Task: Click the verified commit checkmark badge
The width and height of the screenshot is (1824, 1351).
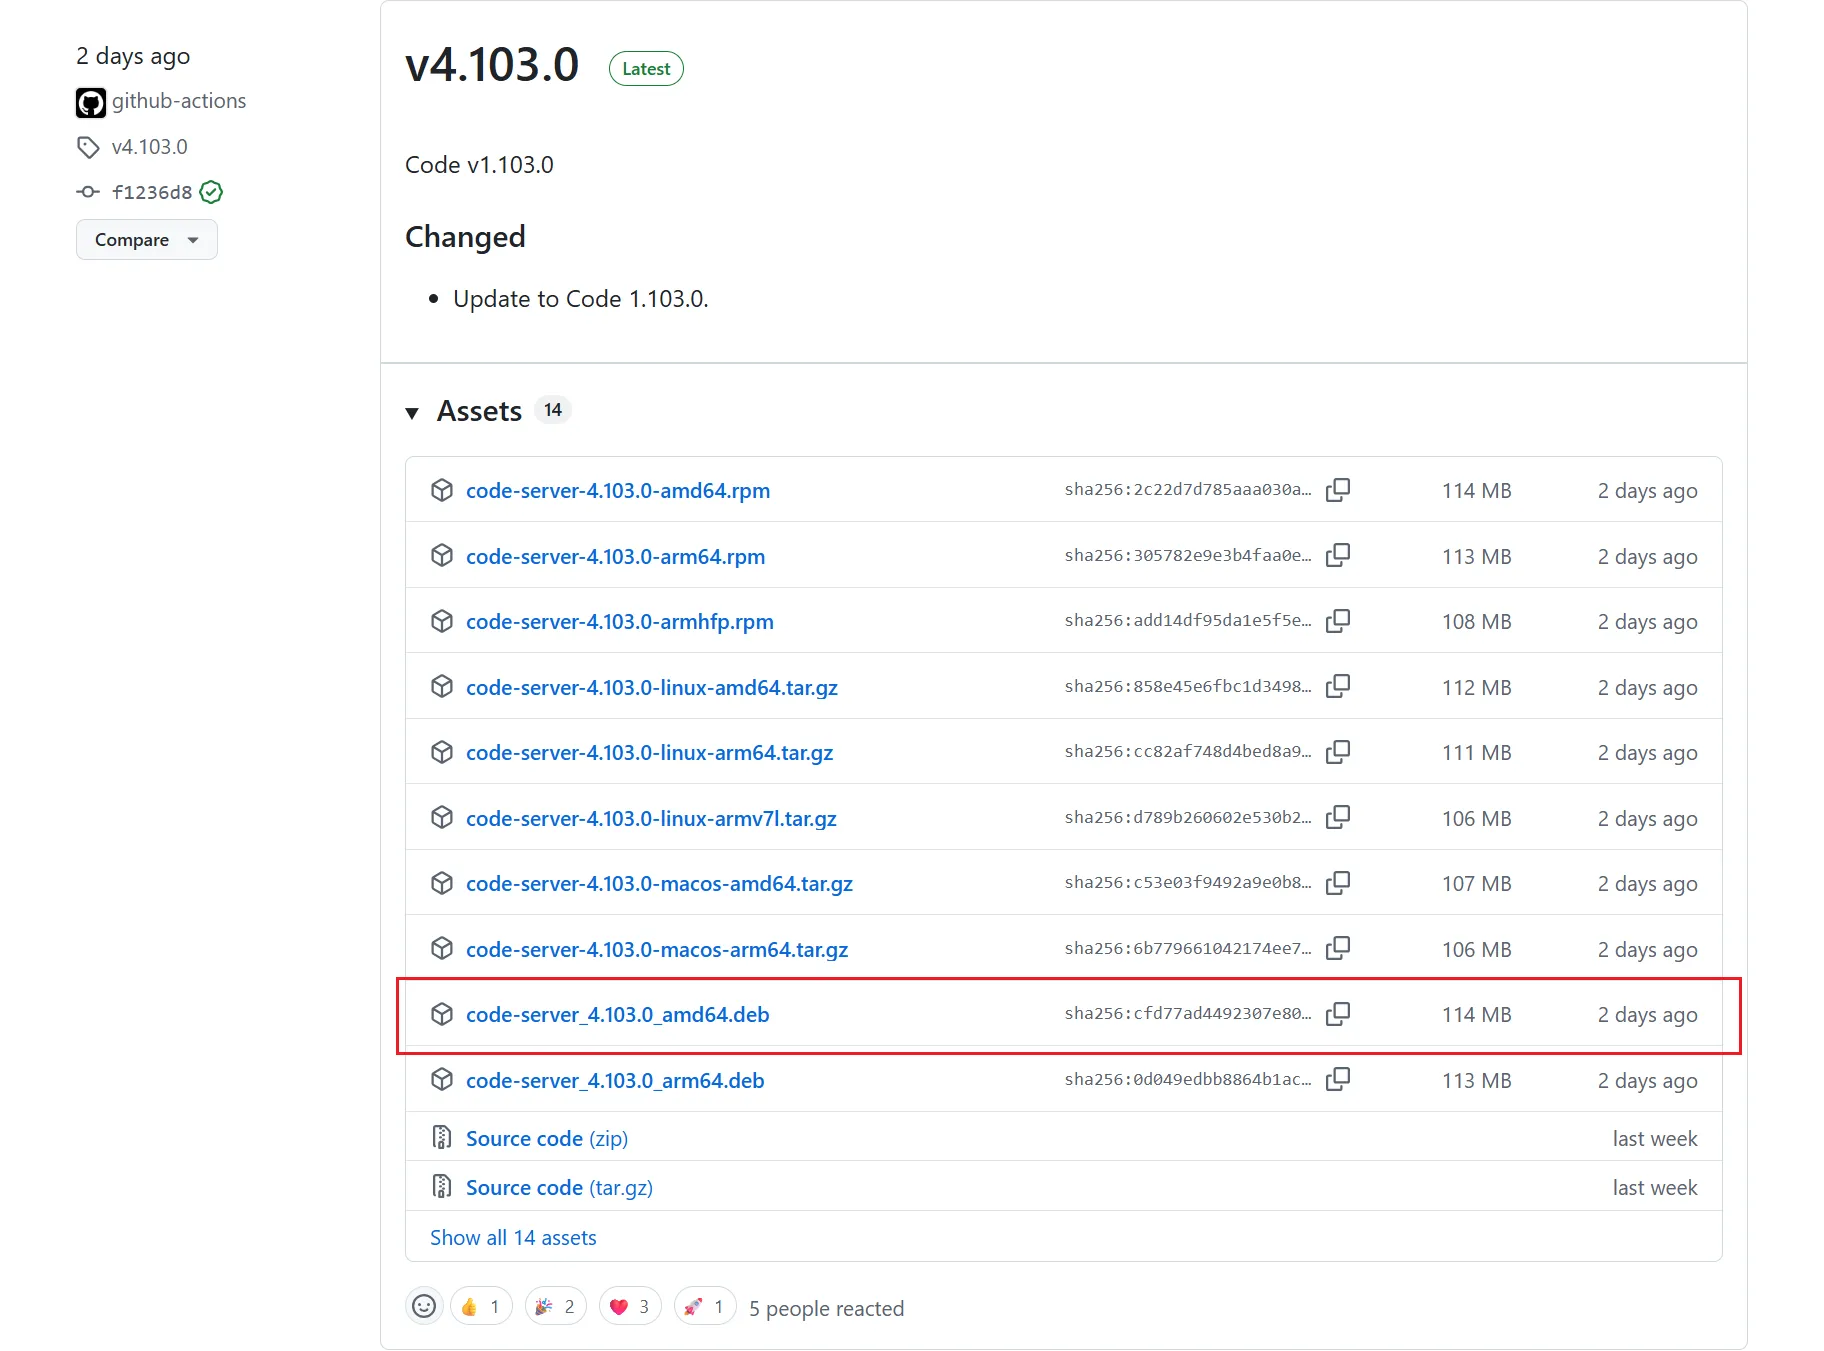Action: (211, 192)
